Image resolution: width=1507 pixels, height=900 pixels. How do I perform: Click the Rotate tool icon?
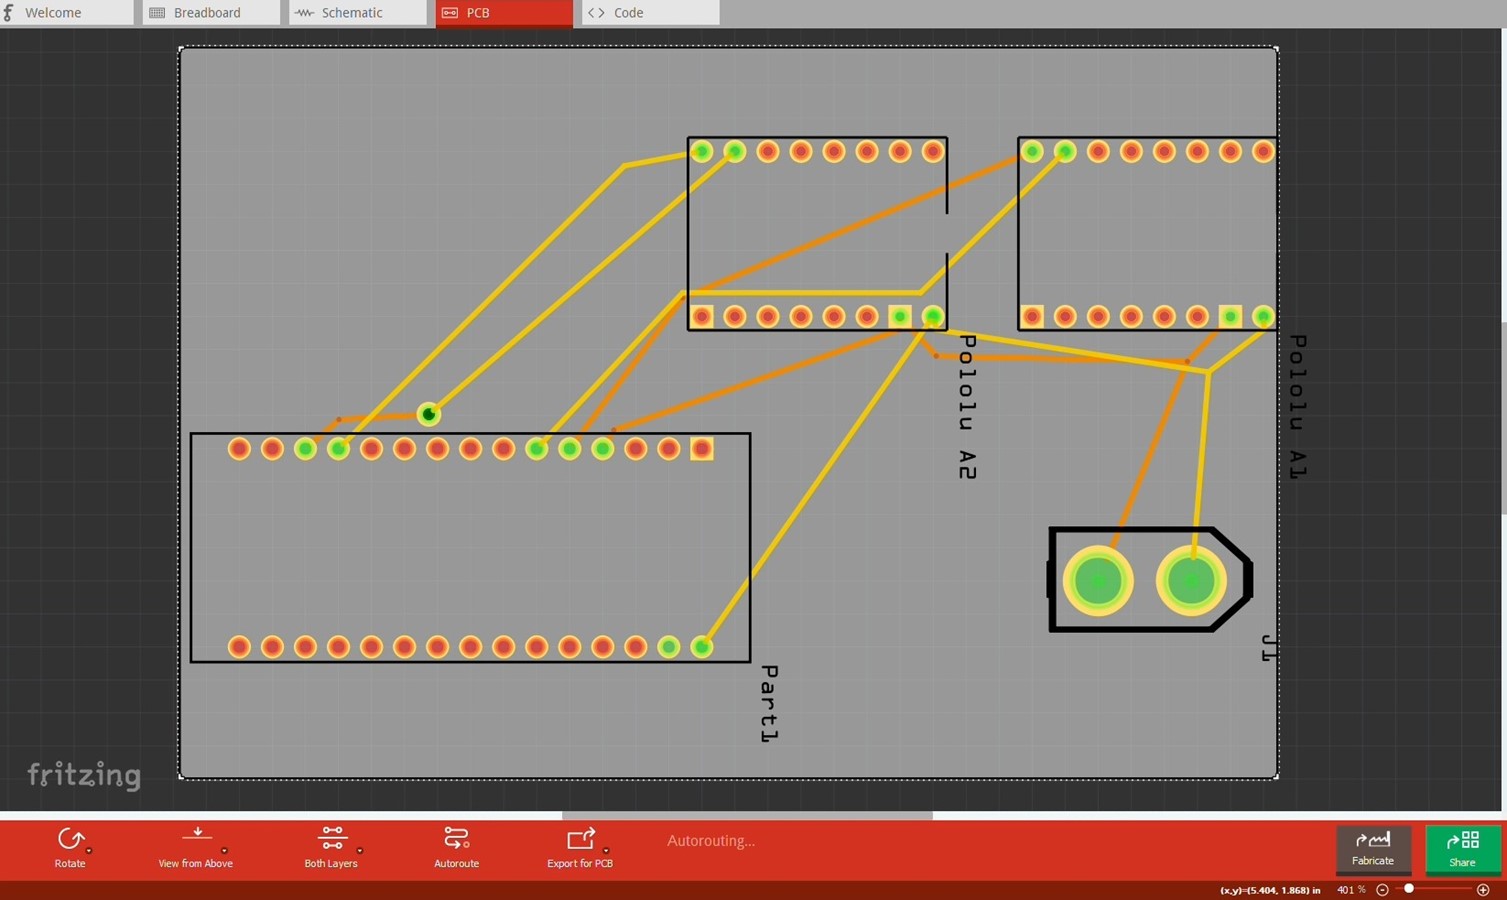pyautogui.click(x=70, y=838)
